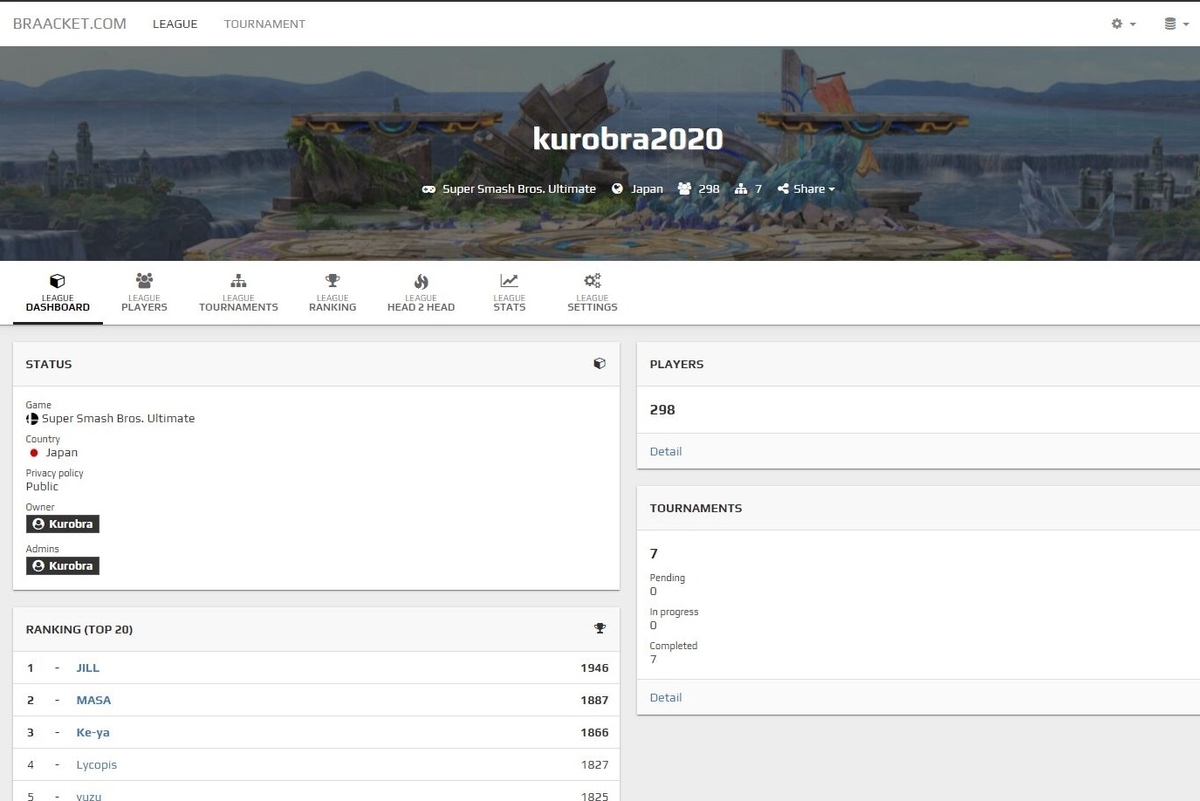Click the 1946 score for JILL
Image resolution: width=1200 pixels, height=801 pixels.
pos(594,668)
